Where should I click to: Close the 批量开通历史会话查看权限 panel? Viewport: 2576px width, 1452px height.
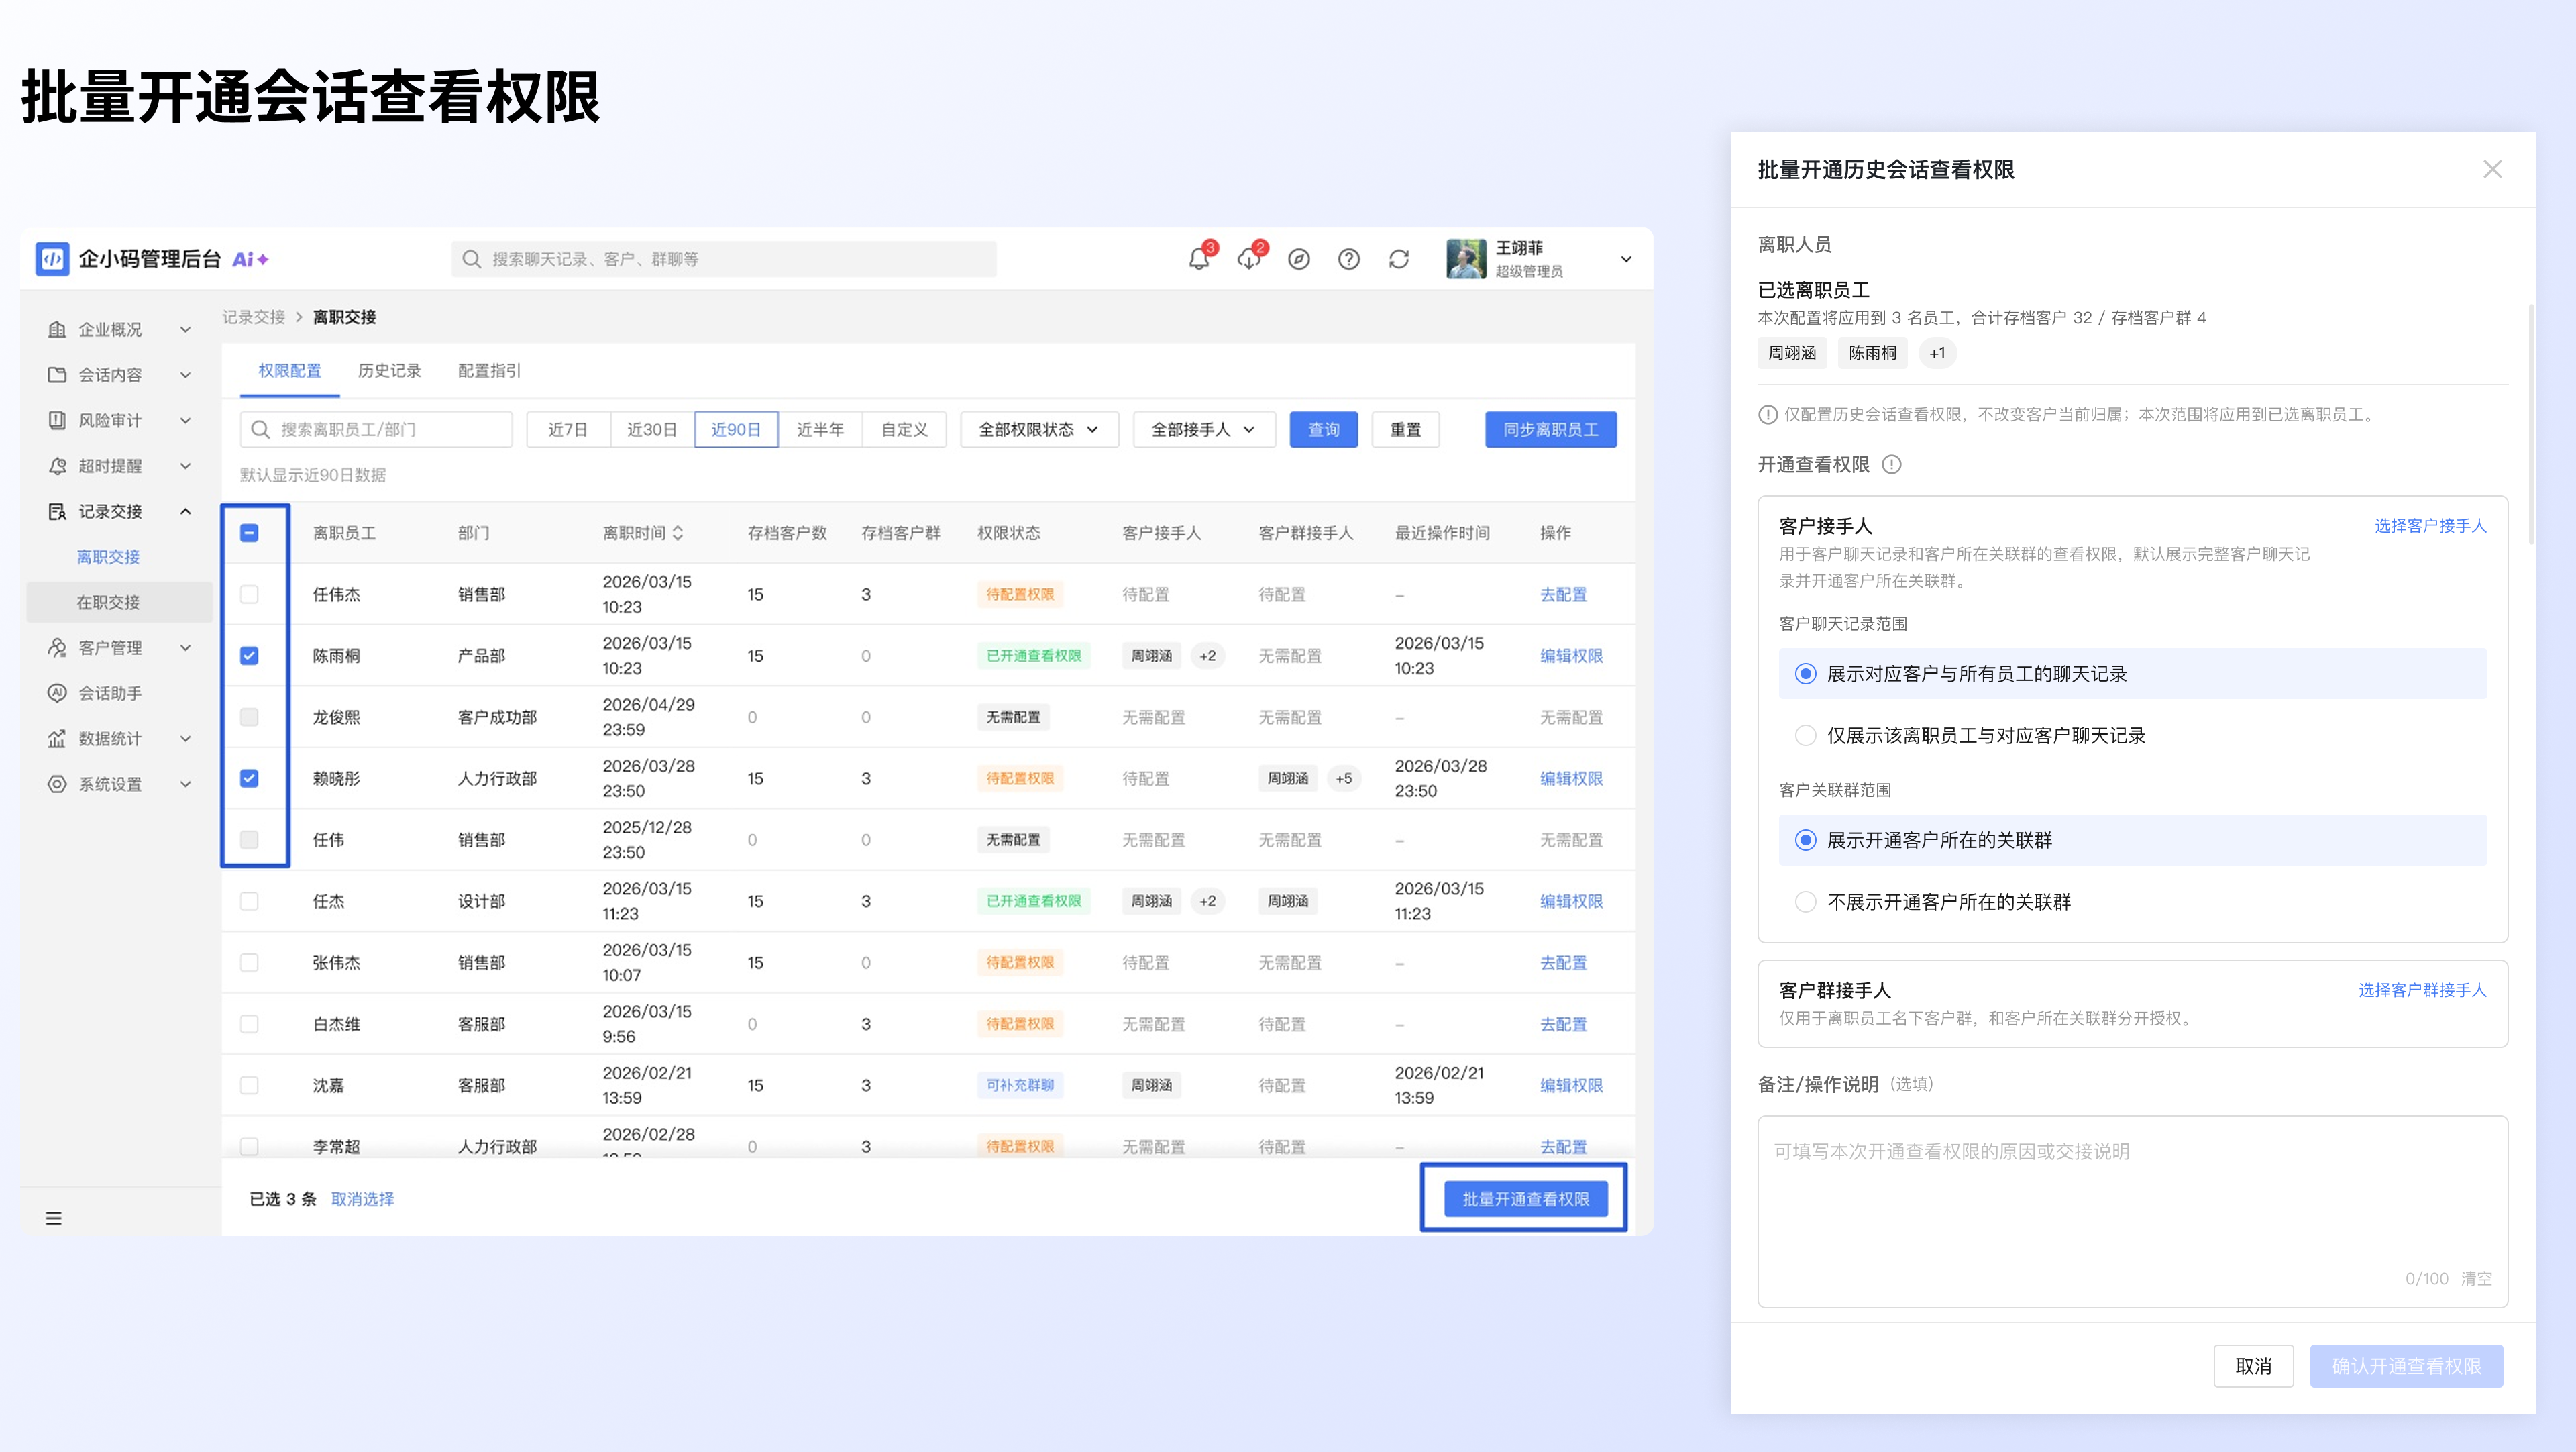tap(2493, 169)
